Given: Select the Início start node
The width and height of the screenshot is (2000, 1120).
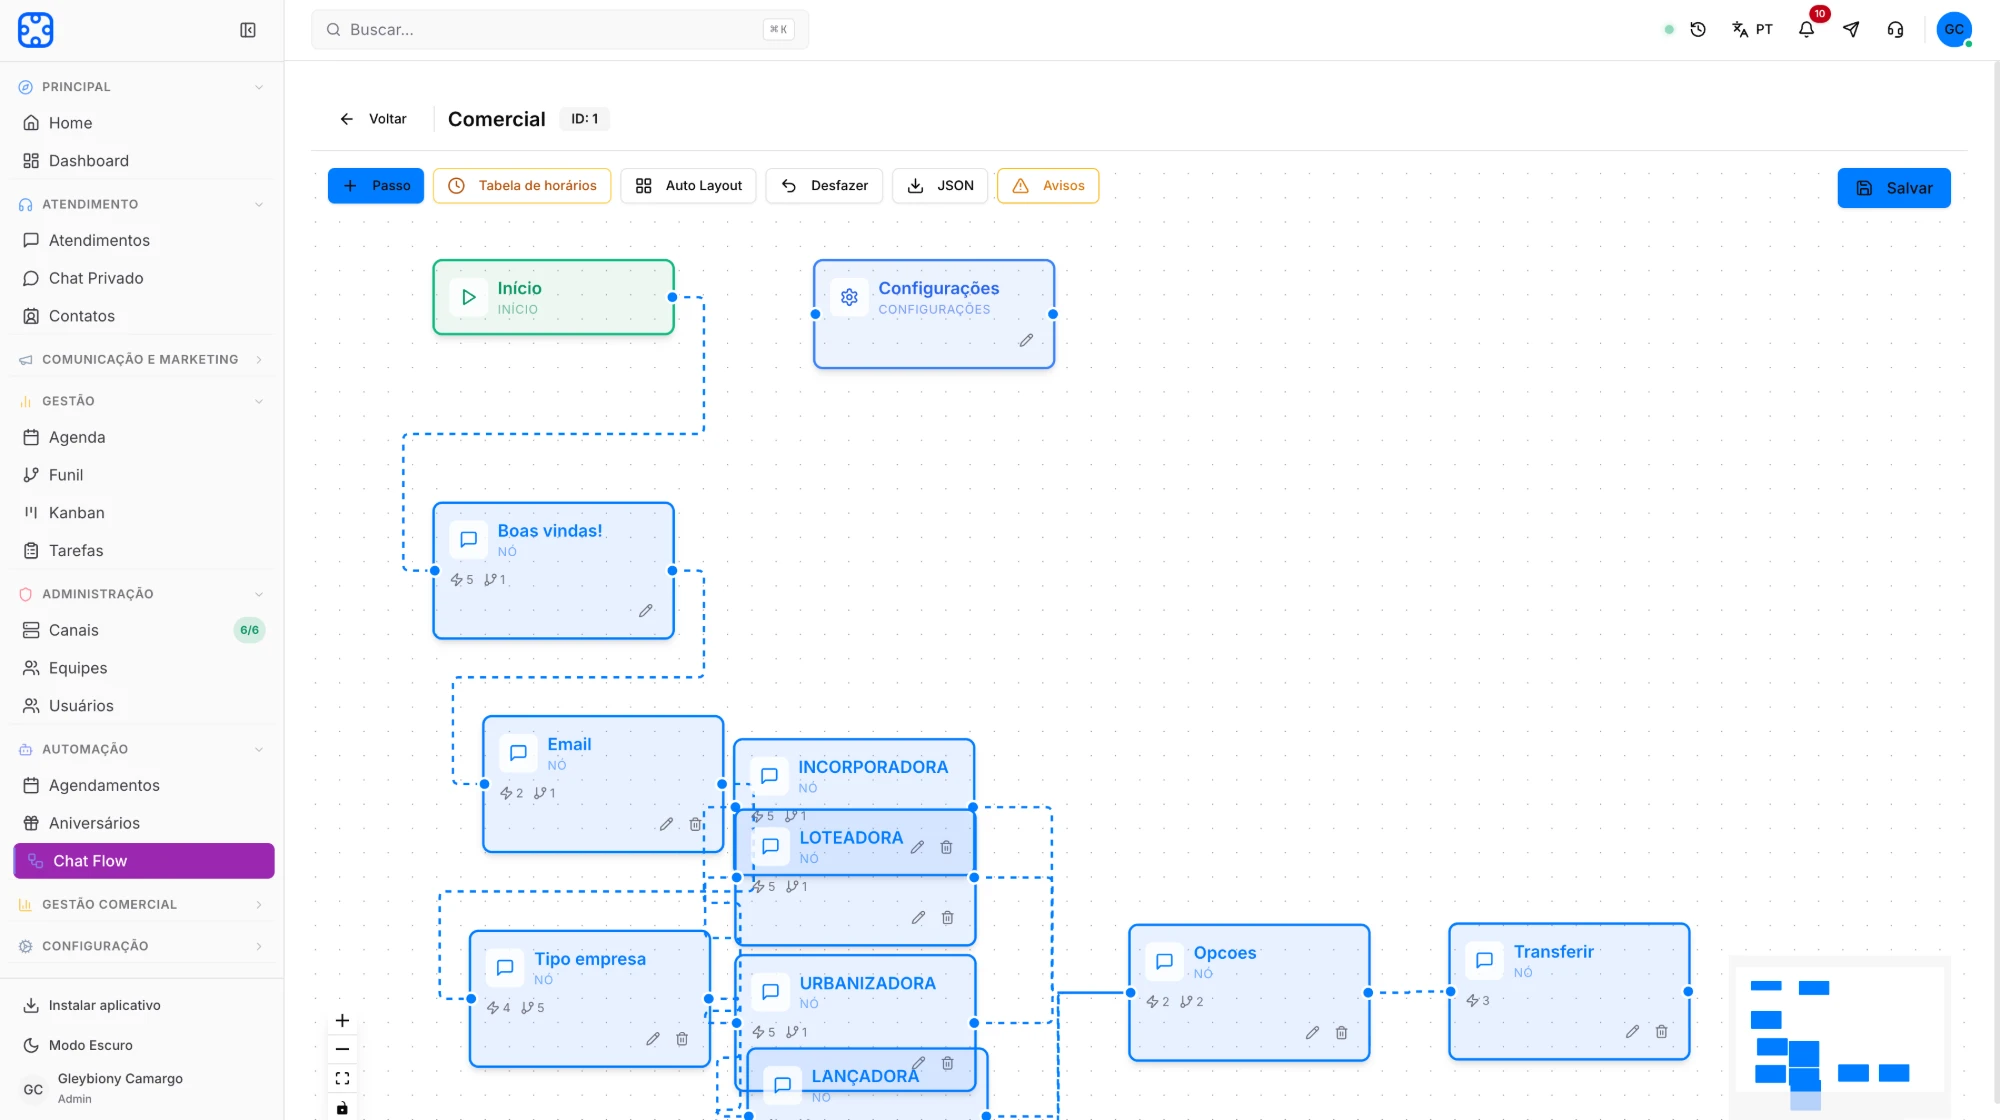Looking at the screenshot, I should pyautogui.click(x=553, y=297).
